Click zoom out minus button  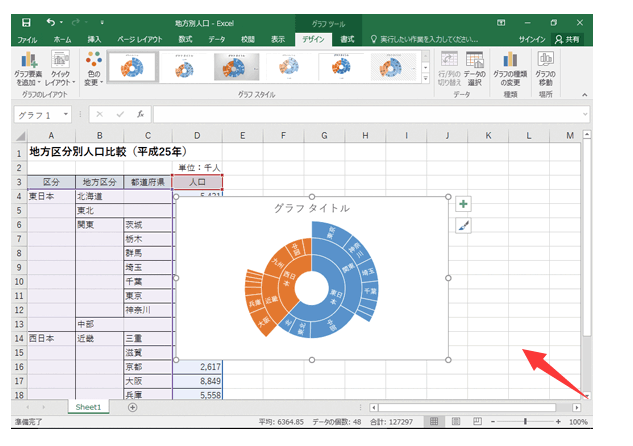pyautogui.click(x=493, y=422)
